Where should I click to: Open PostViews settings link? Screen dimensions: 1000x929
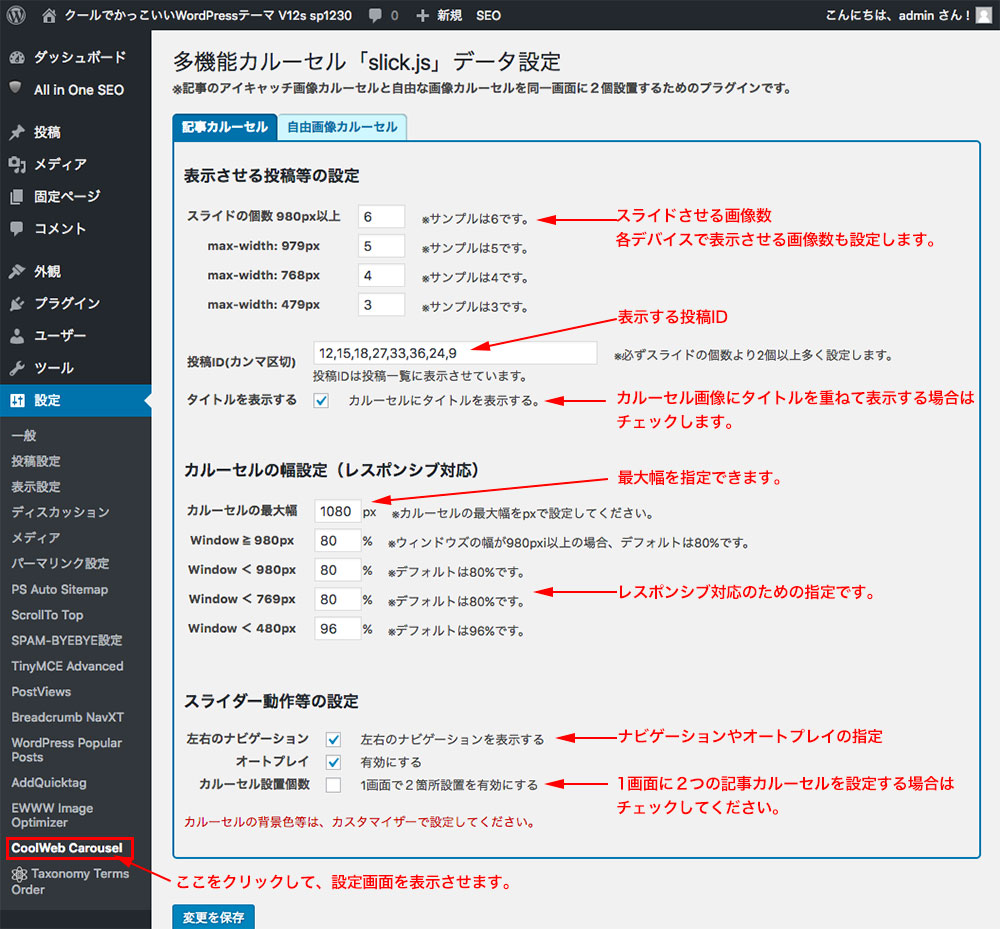(x=41, y=691)
